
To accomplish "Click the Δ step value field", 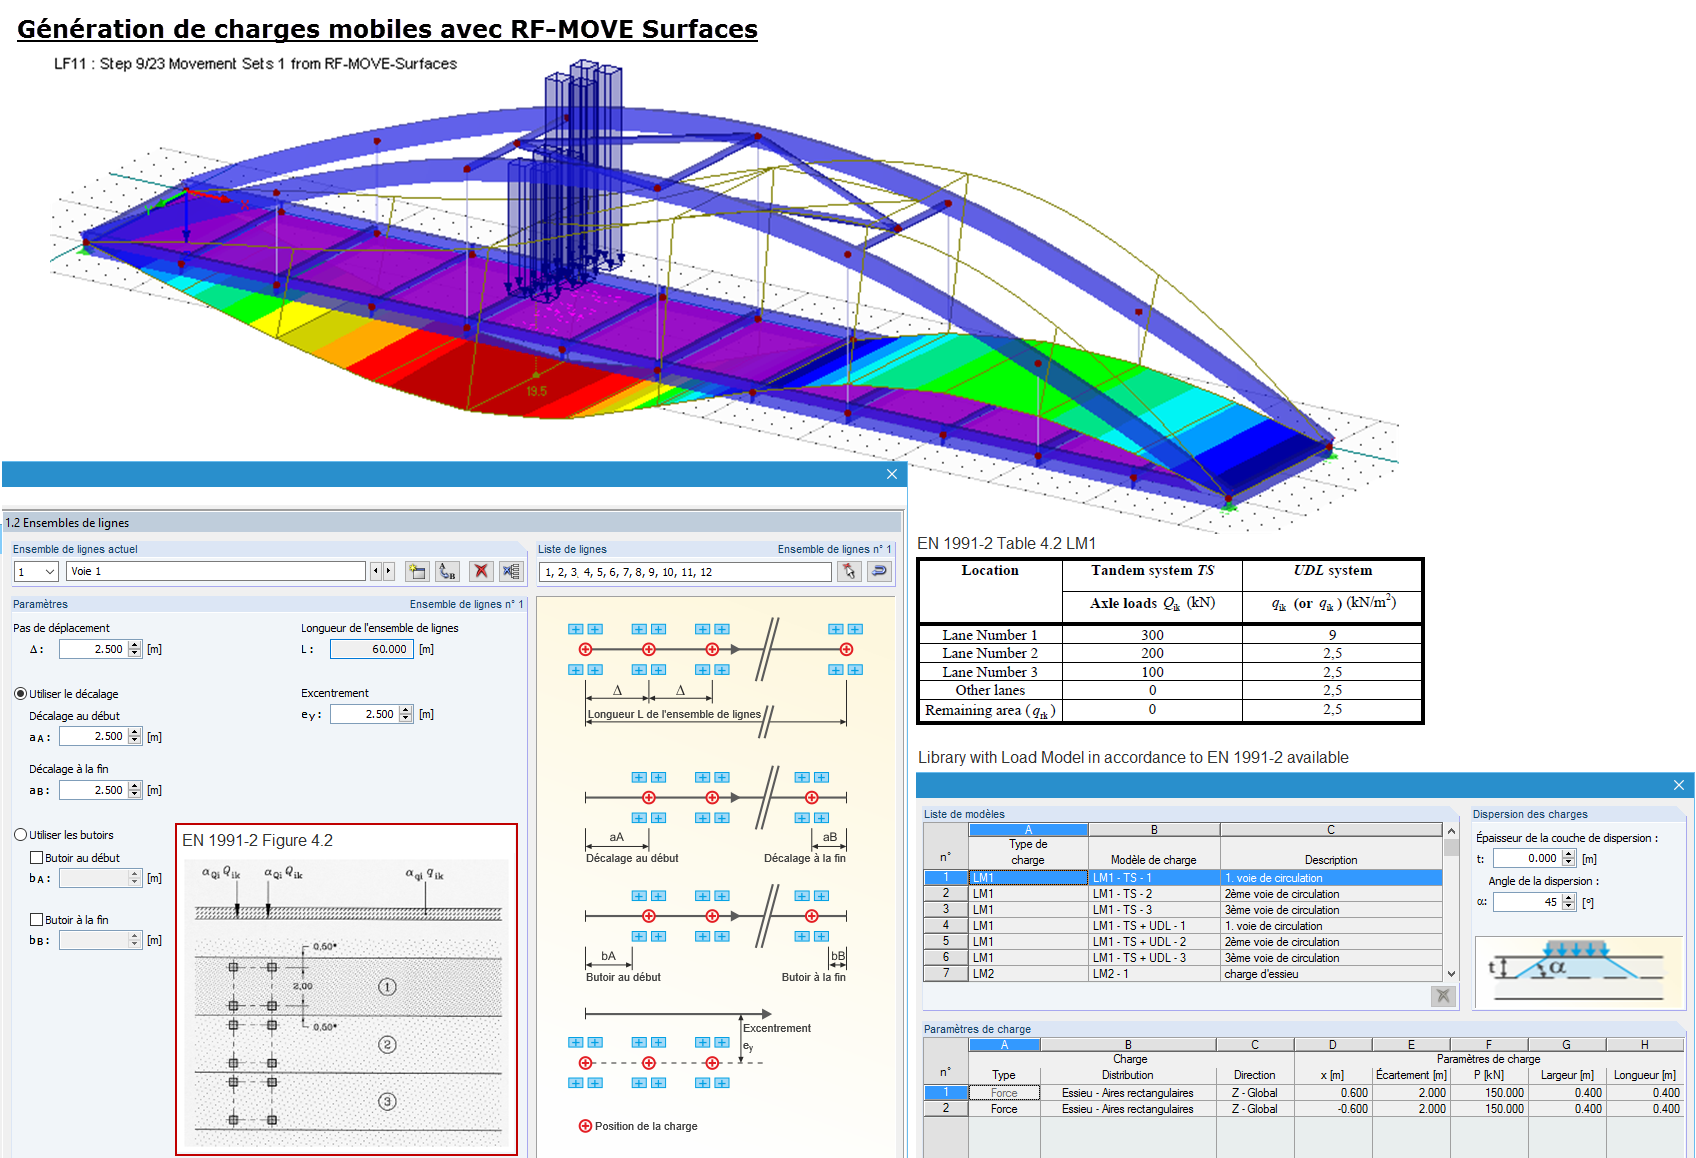I will click(x=93, y=649).
